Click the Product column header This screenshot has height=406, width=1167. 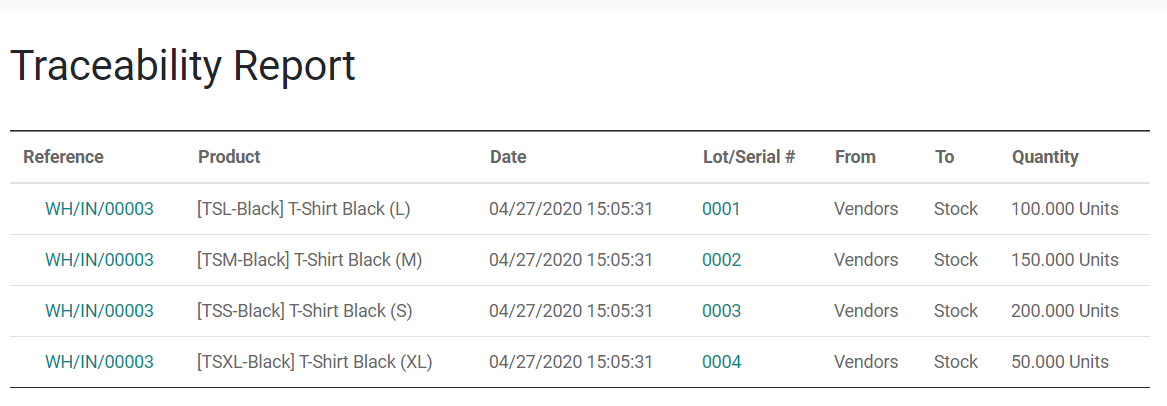point(229,157)
